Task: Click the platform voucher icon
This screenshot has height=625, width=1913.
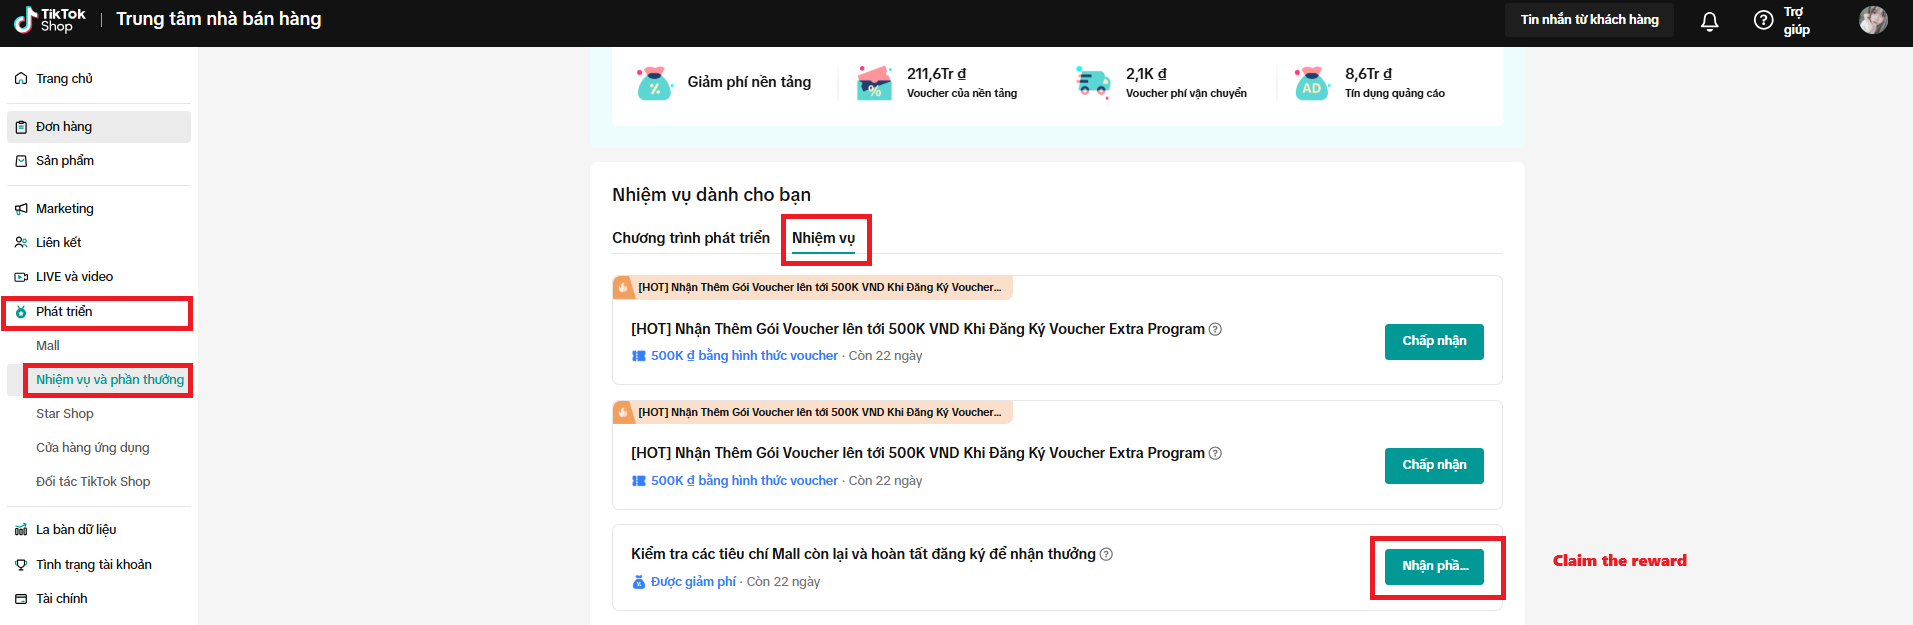Action: (x=874, y=83)
